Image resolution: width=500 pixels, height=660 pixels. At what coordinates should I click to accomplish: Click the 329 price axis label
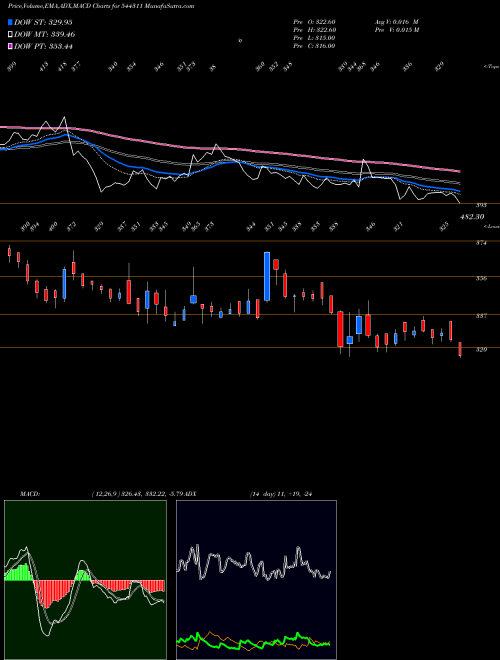pos(482,349)
